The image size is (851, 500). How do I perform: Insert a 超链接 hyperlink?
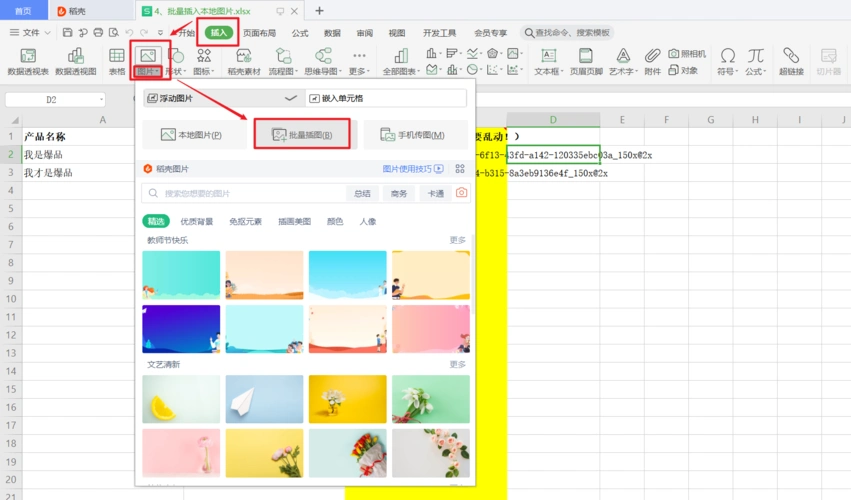pos(791,61)
